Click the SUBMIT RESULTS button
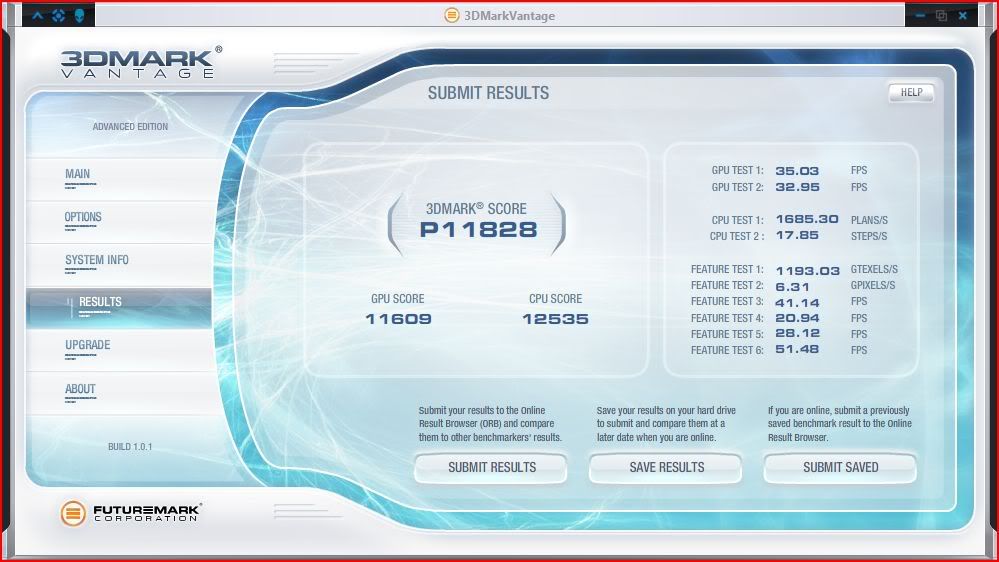Screen dimensions: 999x562 pyautogui.click(x=491, y=468)
